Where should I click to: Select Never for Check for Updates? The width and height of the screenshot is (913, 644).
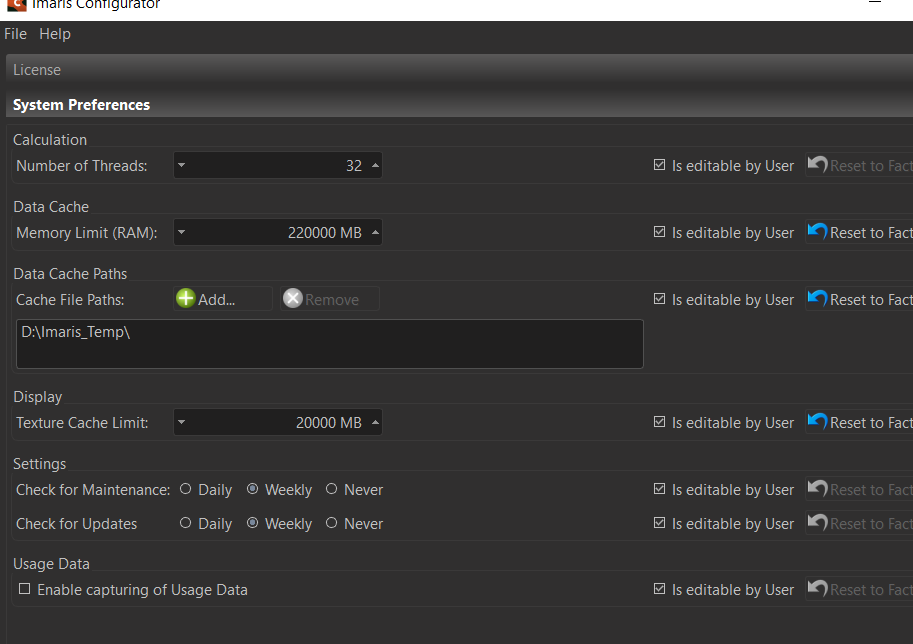click(331, 523)
